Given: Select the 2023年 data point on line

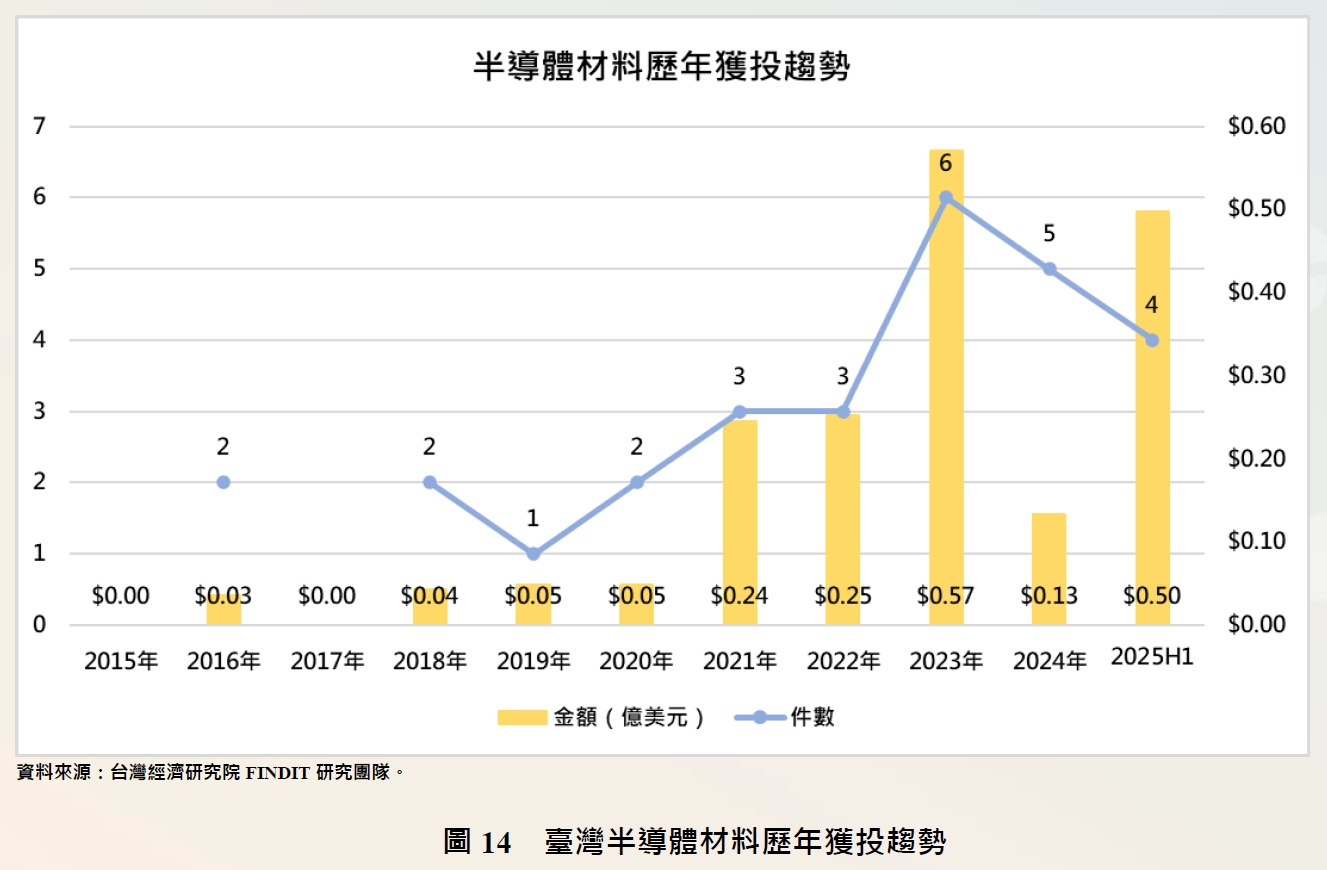Looking at the screenshot, I should point(946,198).
